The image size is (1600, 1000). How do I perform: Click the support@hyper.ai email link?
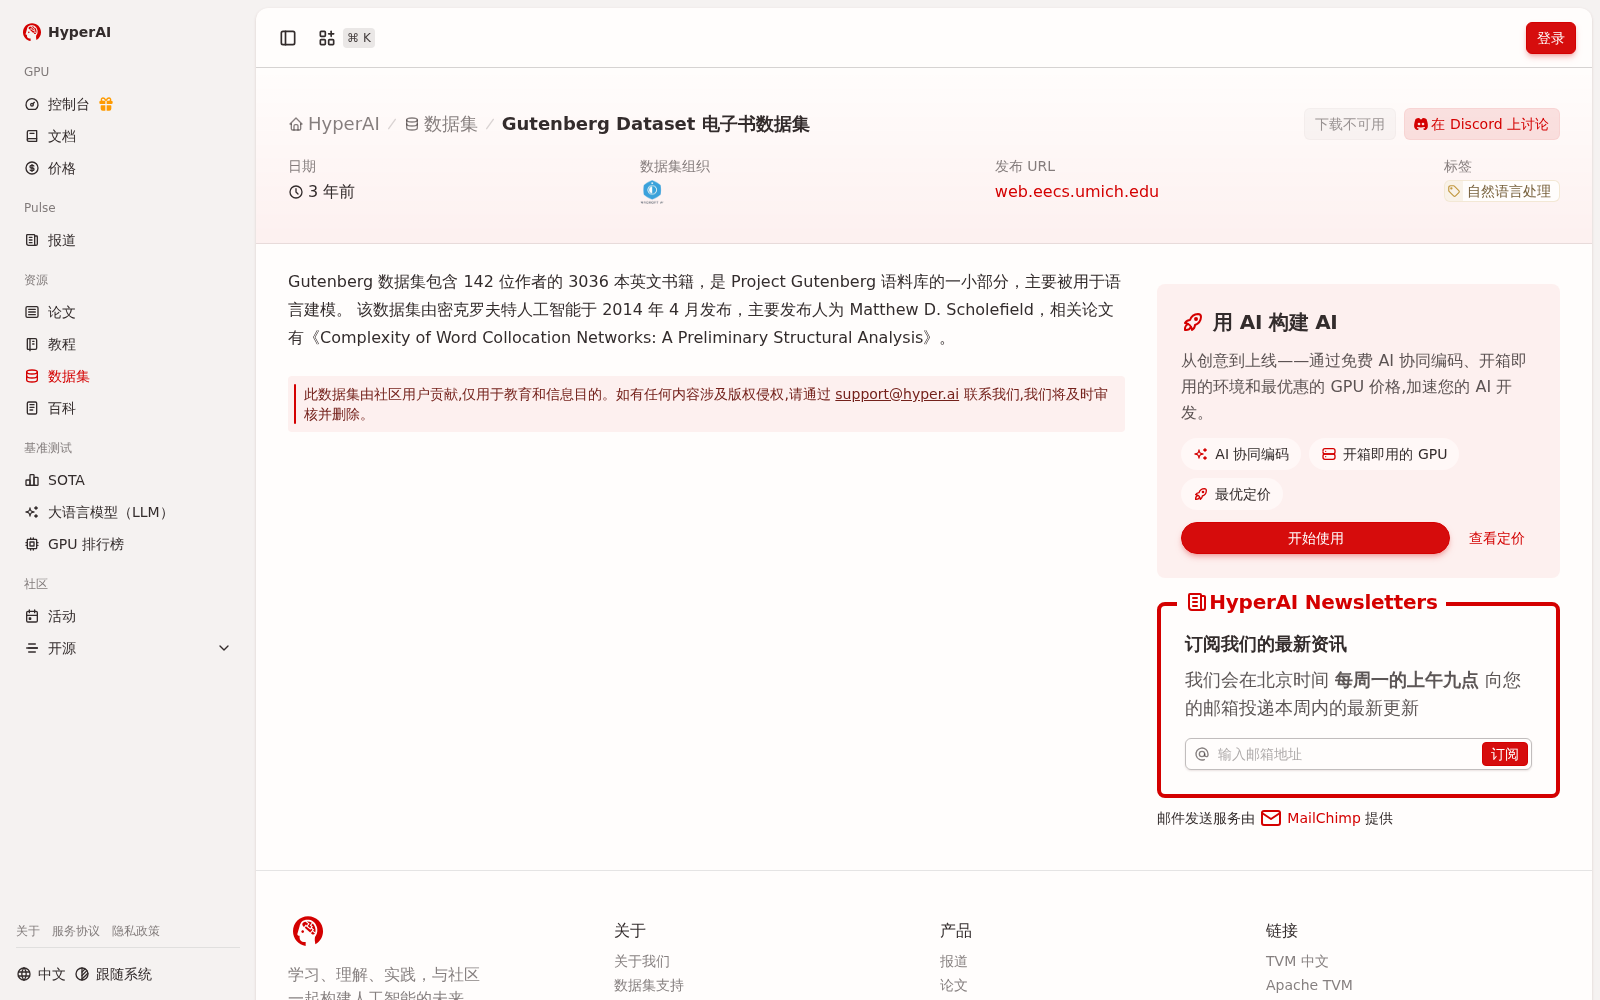[897, 394]
